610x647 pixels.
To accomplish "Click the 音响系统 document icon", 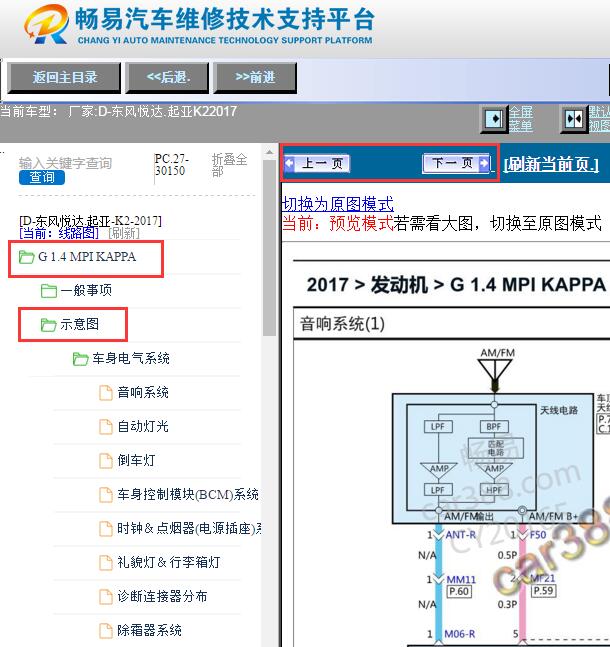I will (x=106, y=392).
